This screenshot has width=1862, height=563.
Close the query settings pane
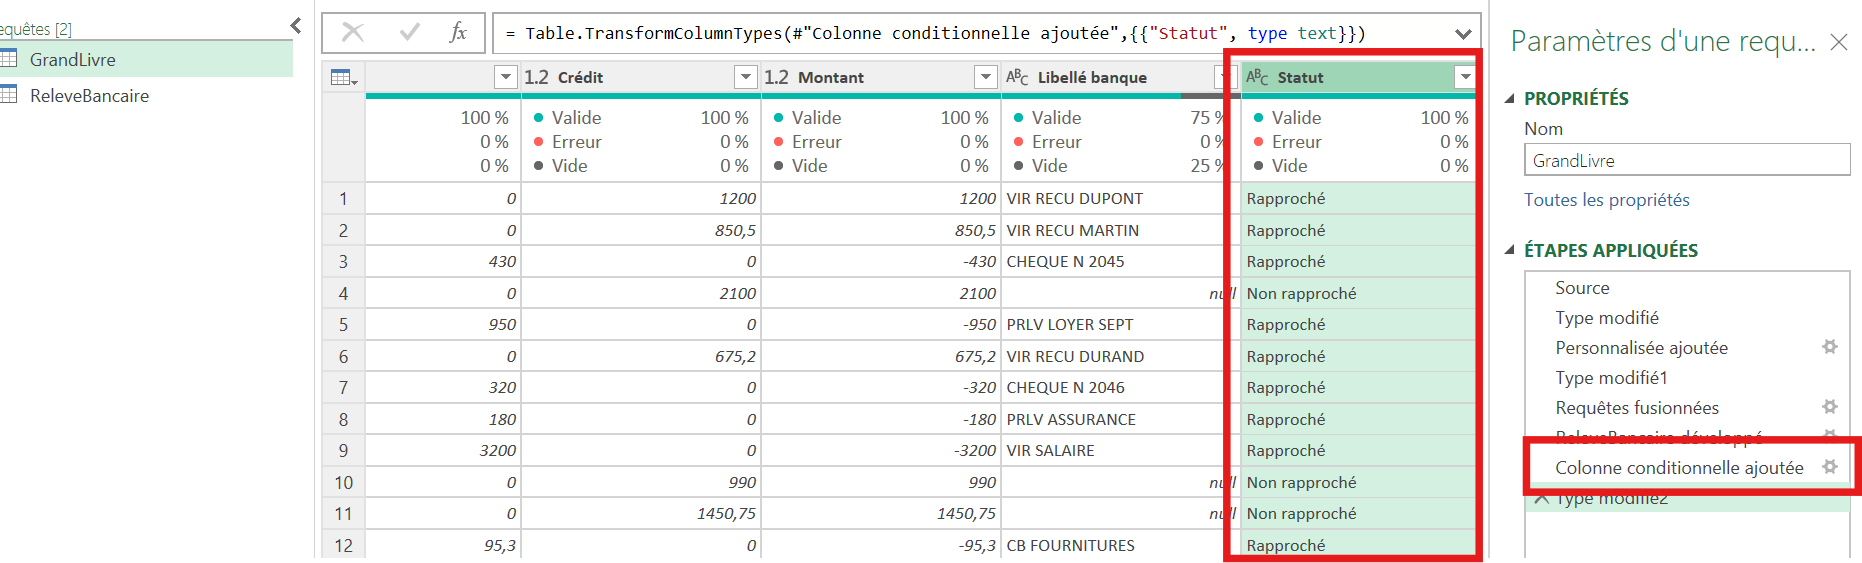tap(1838, 42)
